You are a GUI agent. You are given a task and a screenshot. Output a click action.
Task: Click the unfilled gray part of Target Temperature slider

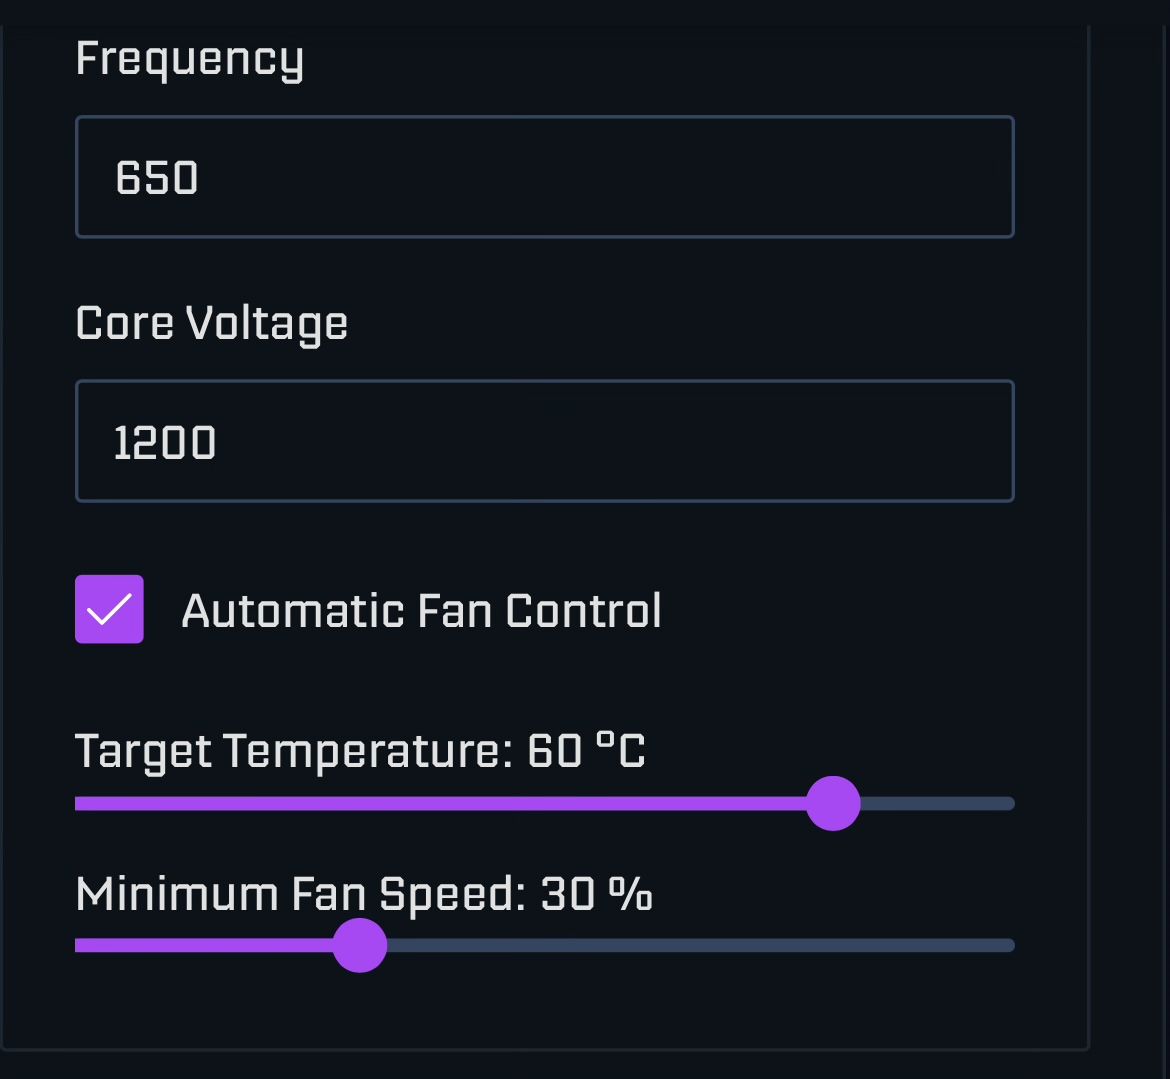(x=938, y=804)
